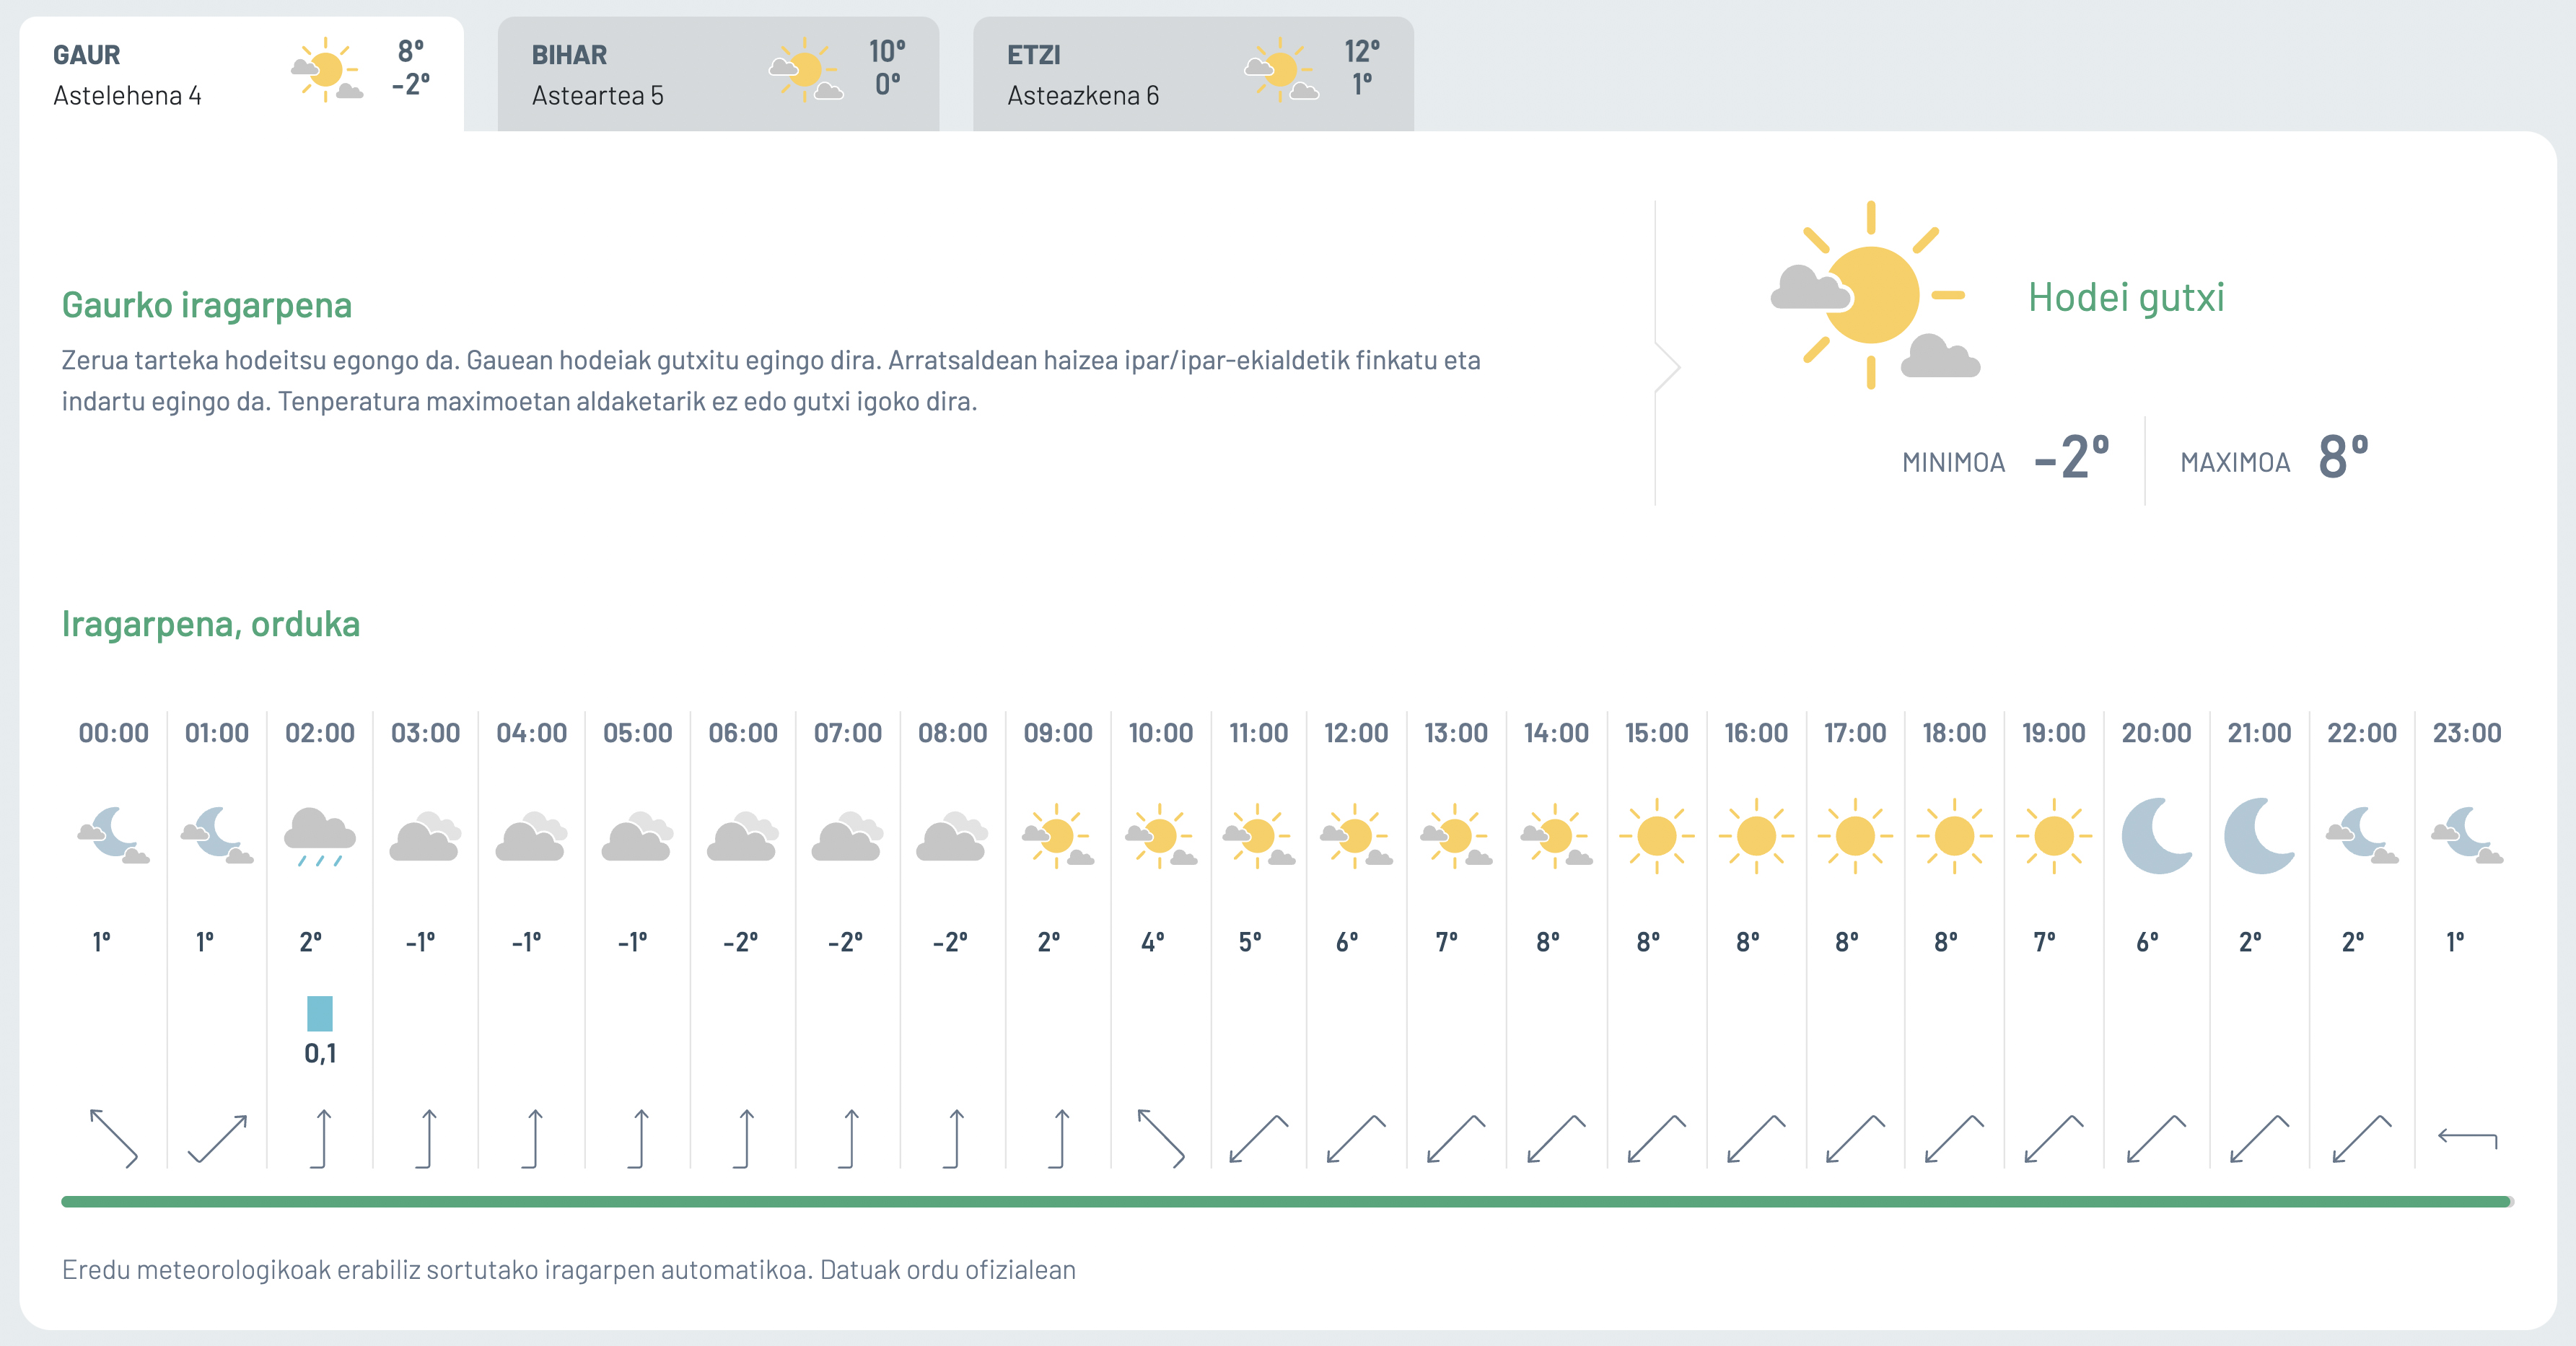Open the ETZI Asteazkena 6 tab
The height and width of the screenshot is (1346, 2576).
pyautogui.click(x=1193, y=74)
